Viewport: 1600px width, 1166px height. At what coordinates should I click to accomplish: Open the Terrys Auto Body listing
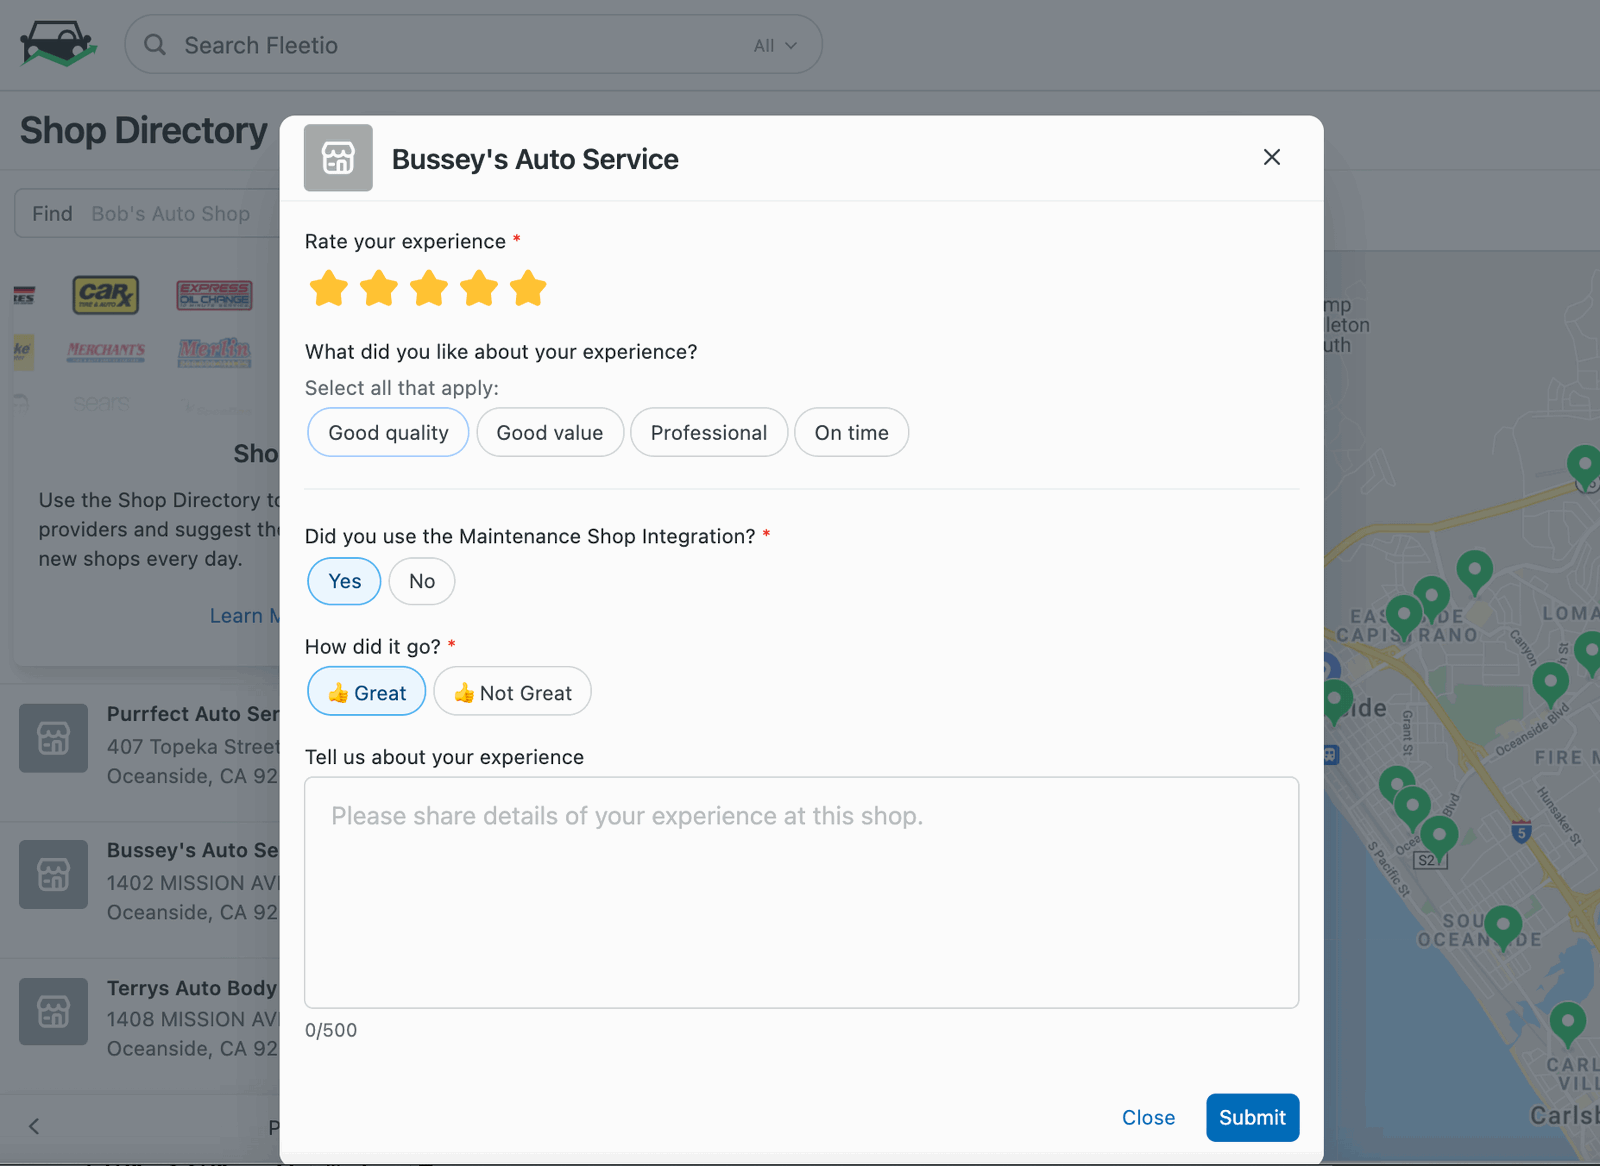[x=140, y=1026]
